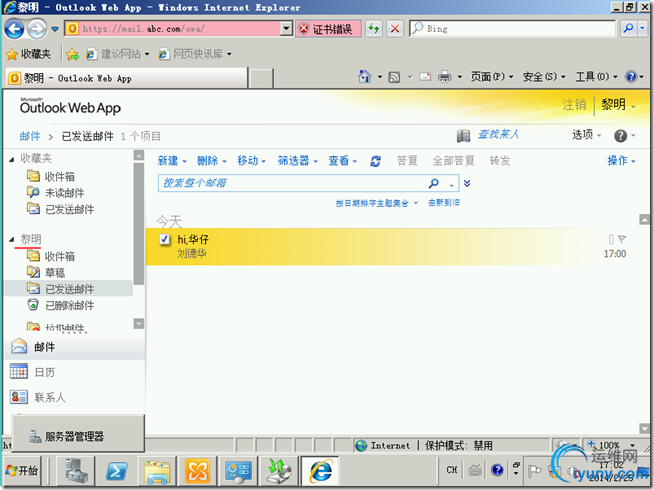Click the Read mail envelope icon
Screen dimensions: 654x490
point(425,77)
